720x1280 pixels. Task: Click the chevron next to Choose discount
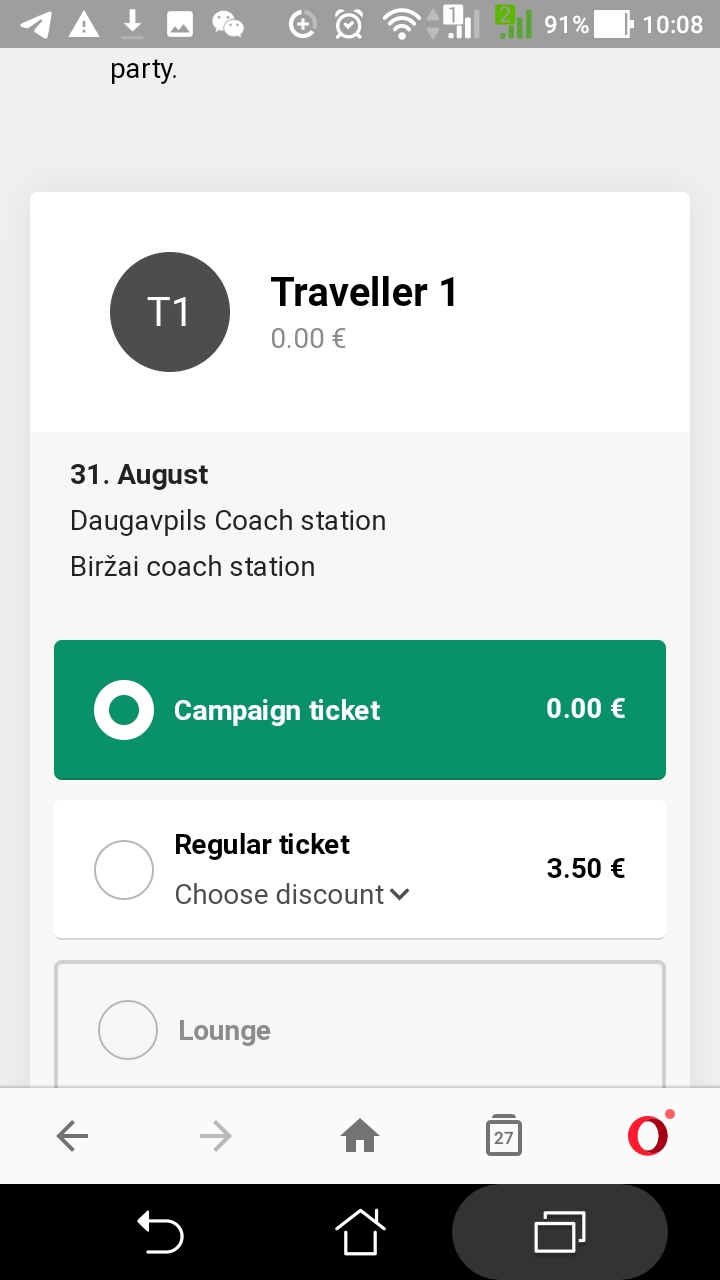point(400,894)
